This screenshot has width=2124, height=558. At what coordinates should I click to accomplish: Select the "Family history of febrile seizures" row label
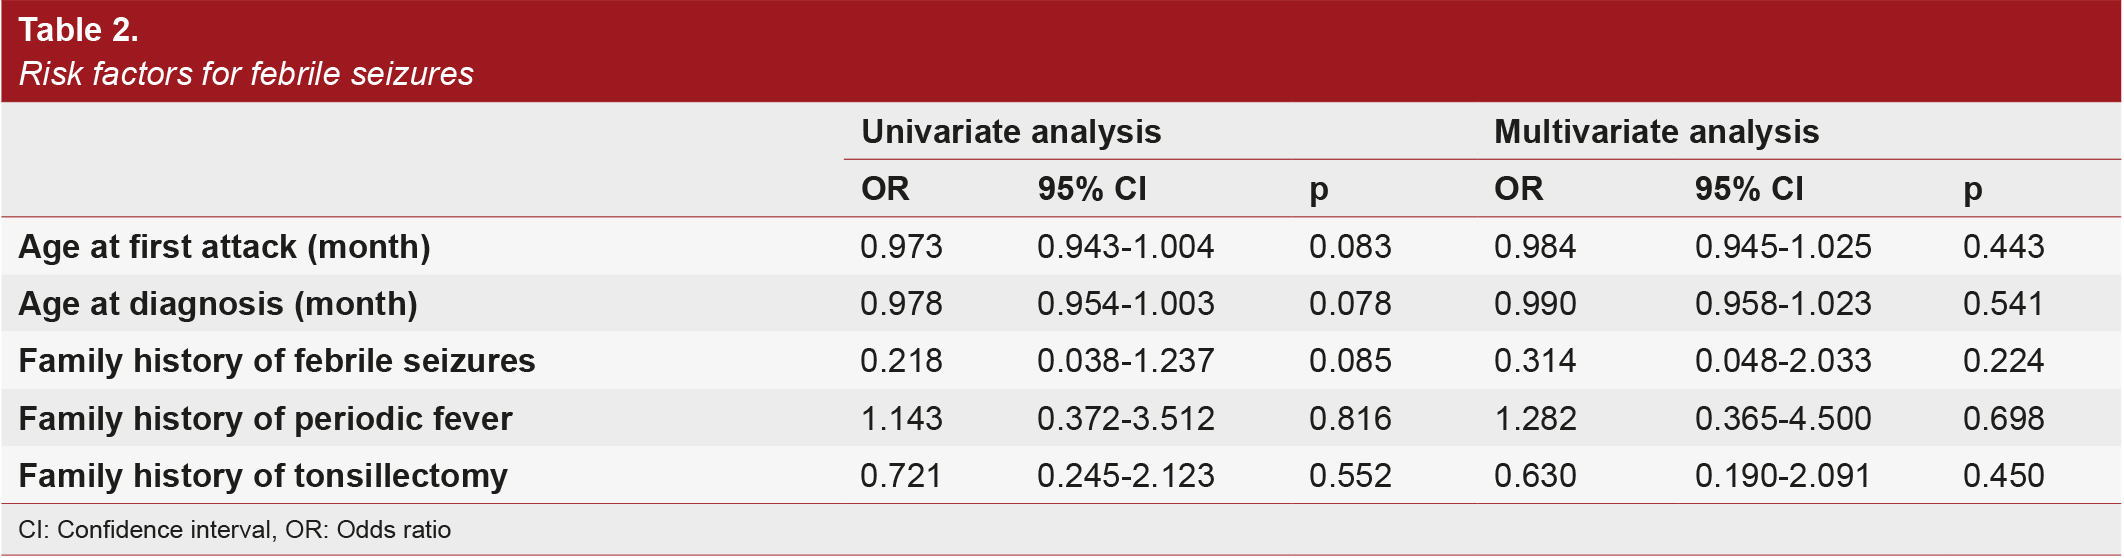277,361
